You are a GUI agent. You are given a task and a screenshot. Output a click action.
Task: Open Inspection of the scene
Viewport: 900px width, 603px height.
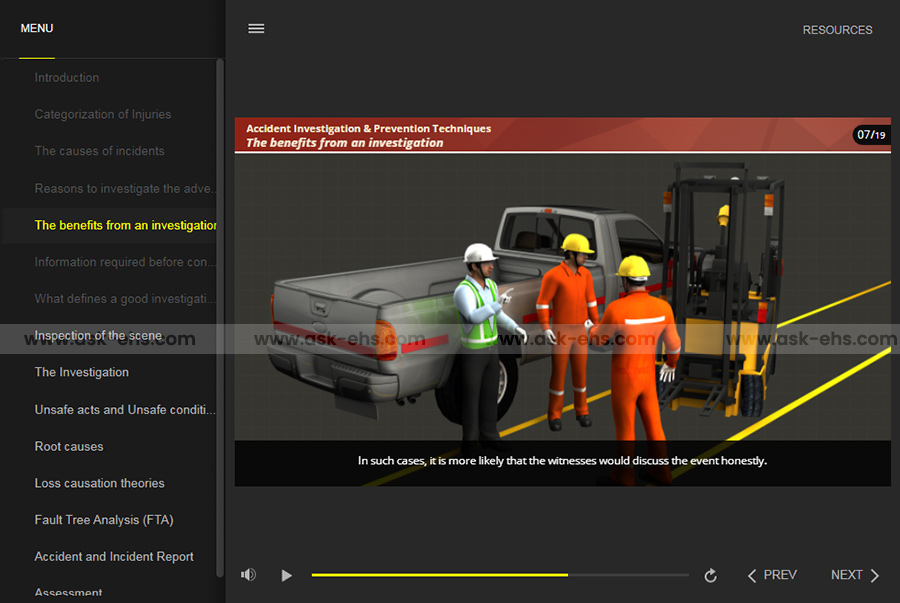pos(98,336)
